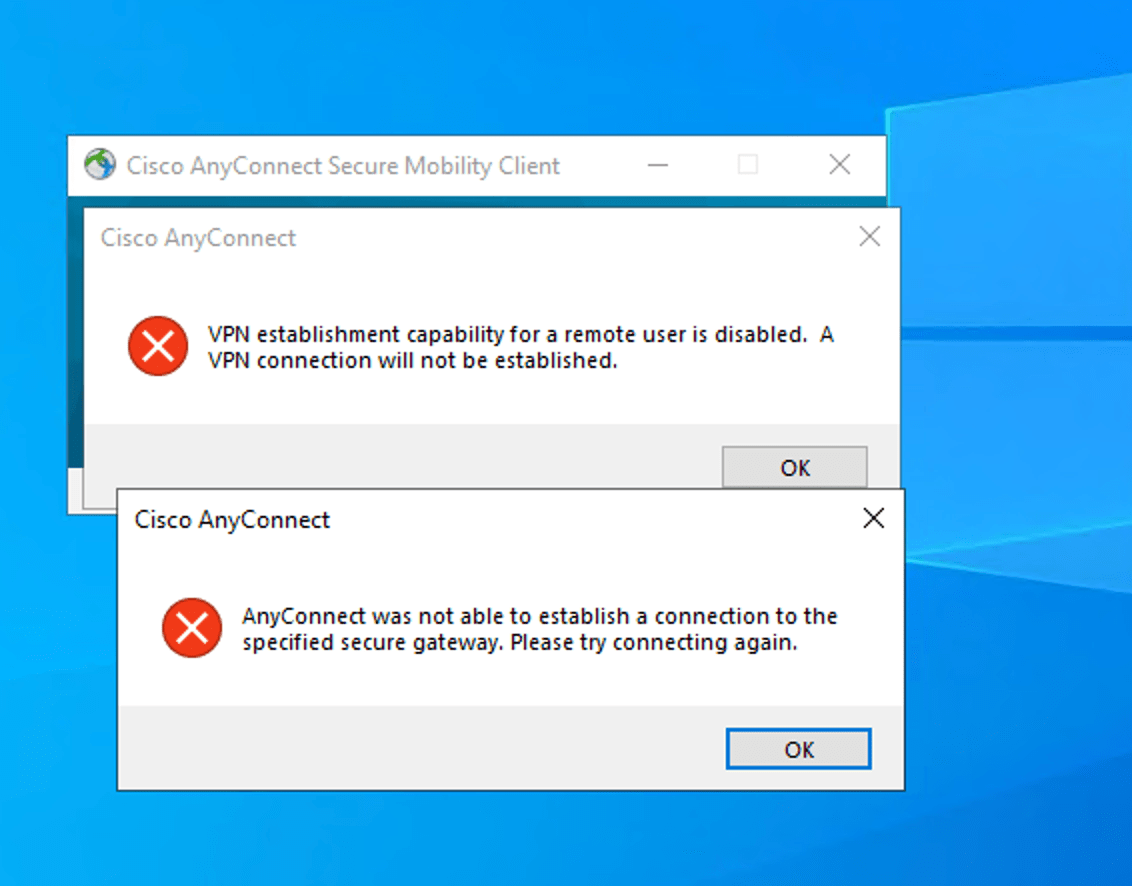Click the red error icon in VPN disabled dialog

point(158,346)
